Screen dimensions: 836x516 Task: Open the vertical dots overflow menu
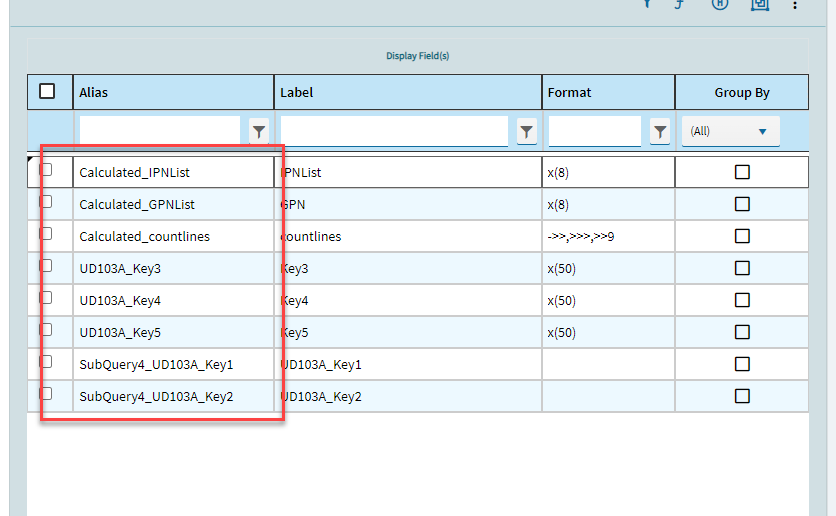[x=794, y=5]
